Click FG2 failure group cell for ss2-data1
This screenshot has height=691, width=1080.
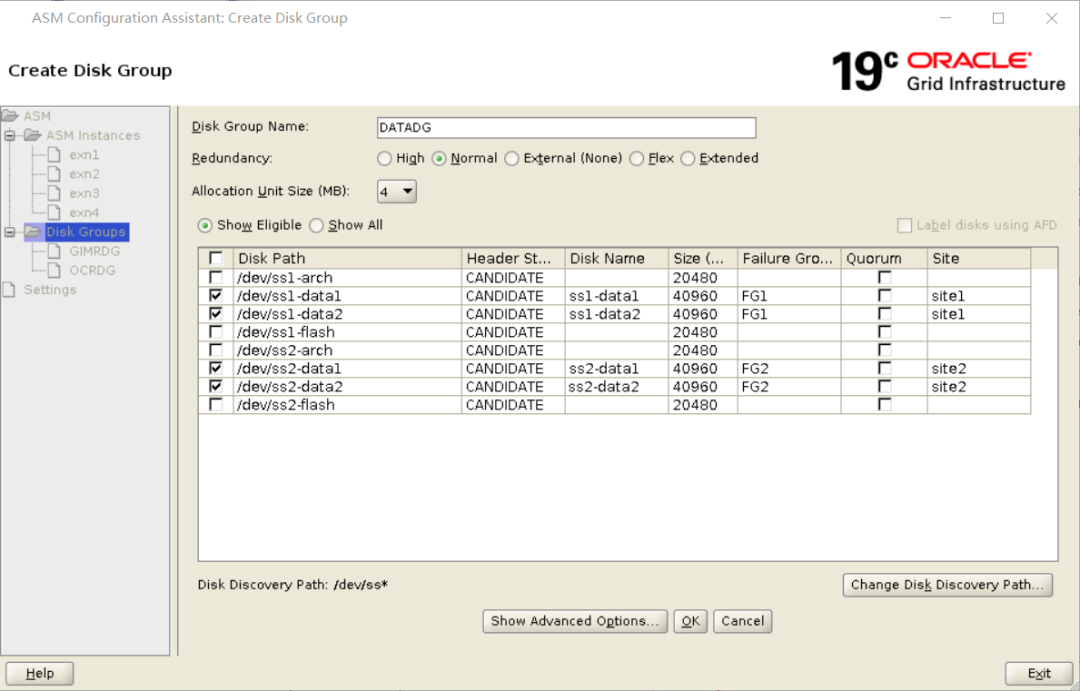pyautogui.click(x=789, y=369)
